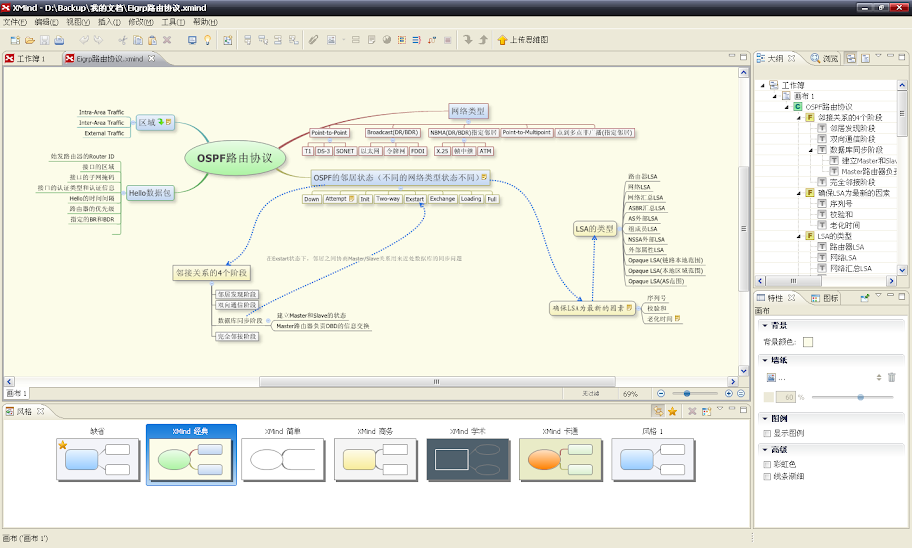This screenshot has width=912, height=548.
Task: Collapse the 背景 section in properties panel
Action: click(x=764, y=326)
